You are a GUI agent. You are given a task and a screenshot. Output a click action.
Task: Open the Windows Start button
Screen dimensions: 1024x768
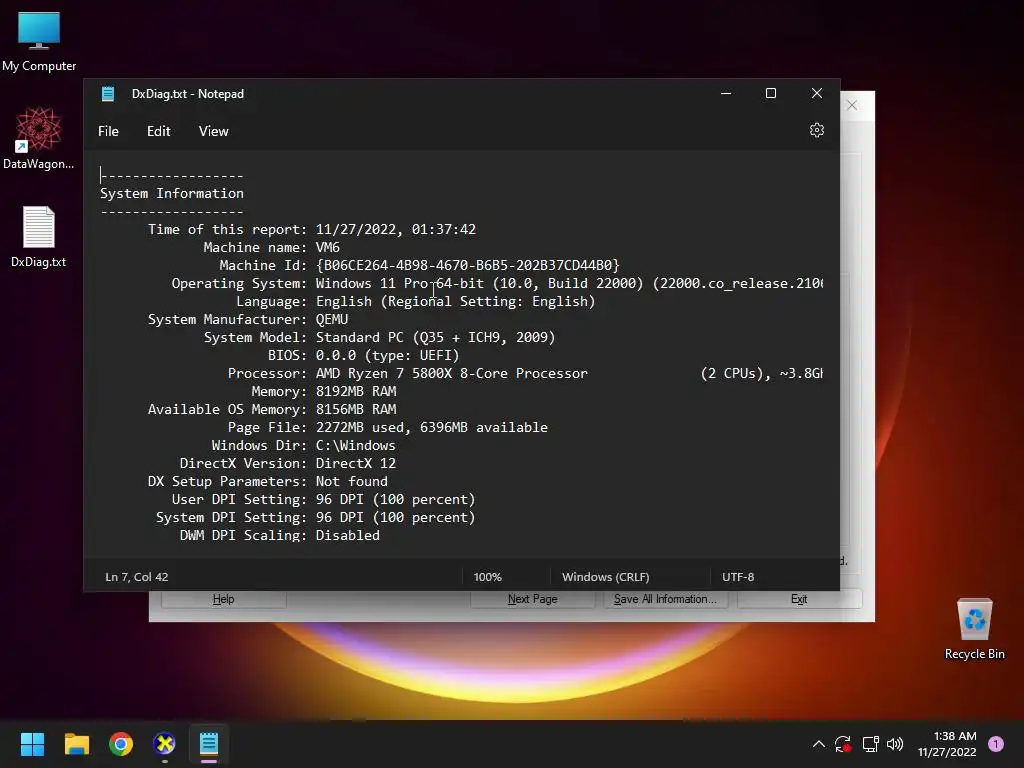pos(32,744)
